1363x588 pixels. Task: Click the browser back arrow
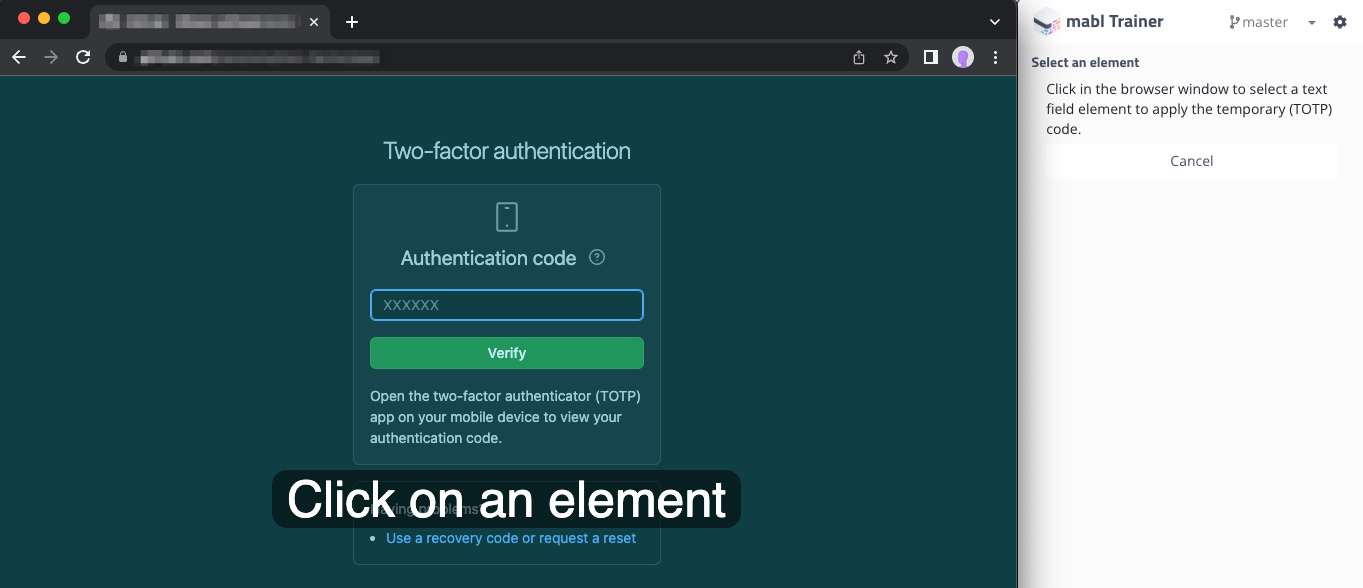pos(18,58)
